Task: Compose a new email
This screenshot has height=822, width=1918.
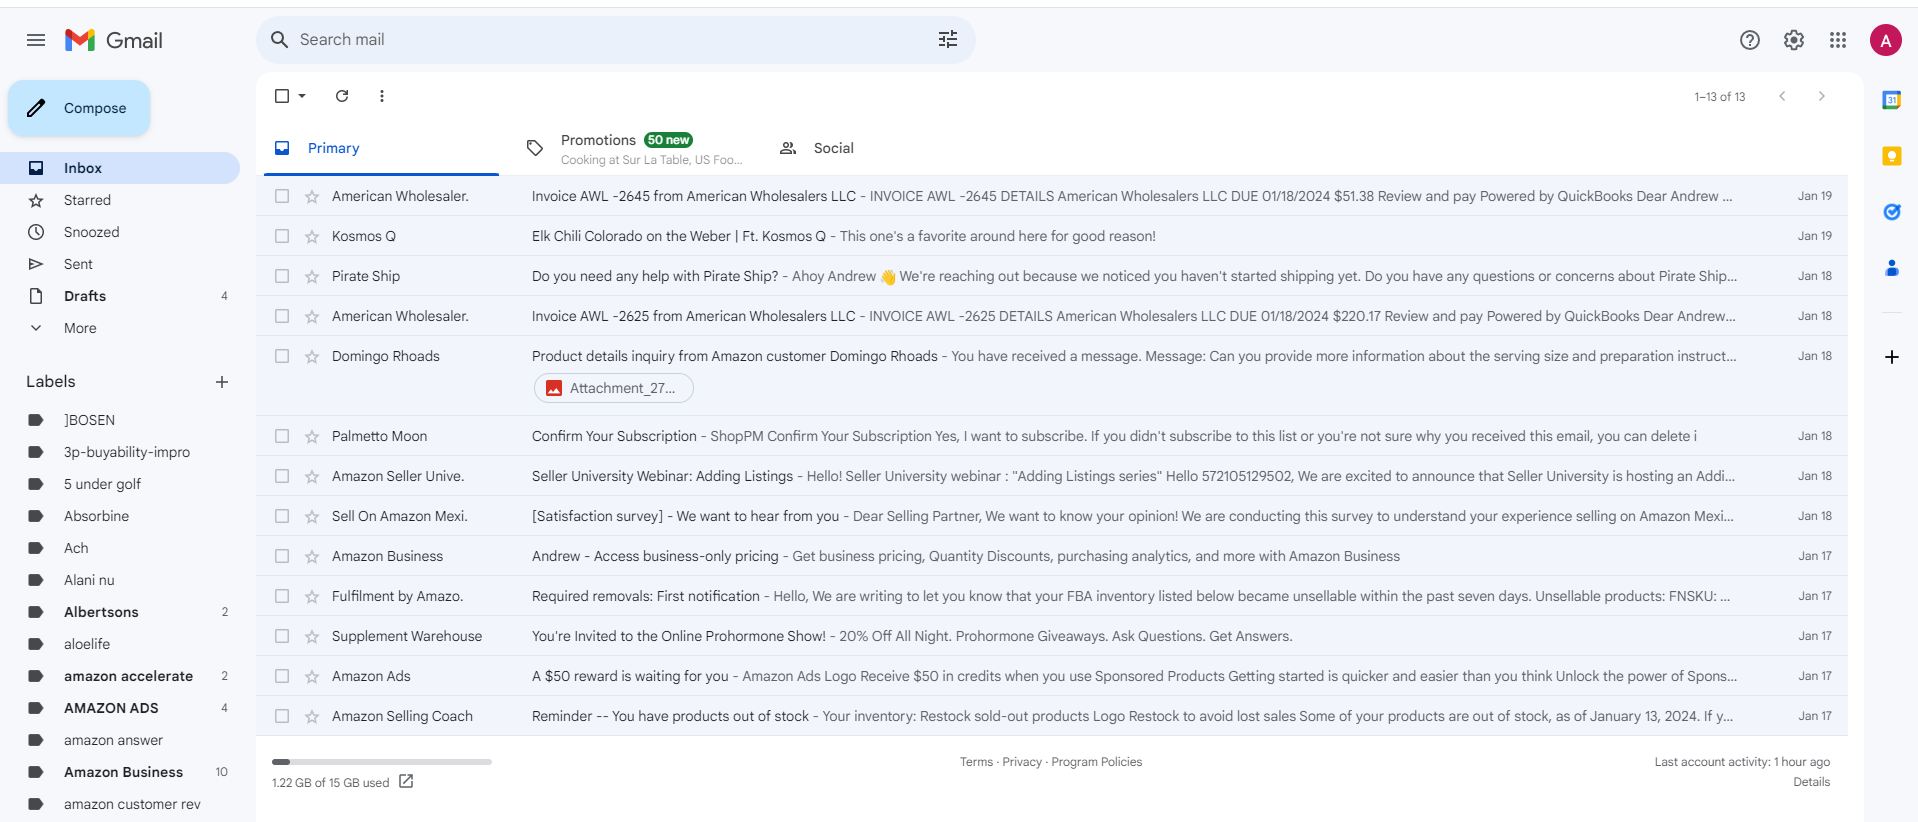Action: point(79,108)
